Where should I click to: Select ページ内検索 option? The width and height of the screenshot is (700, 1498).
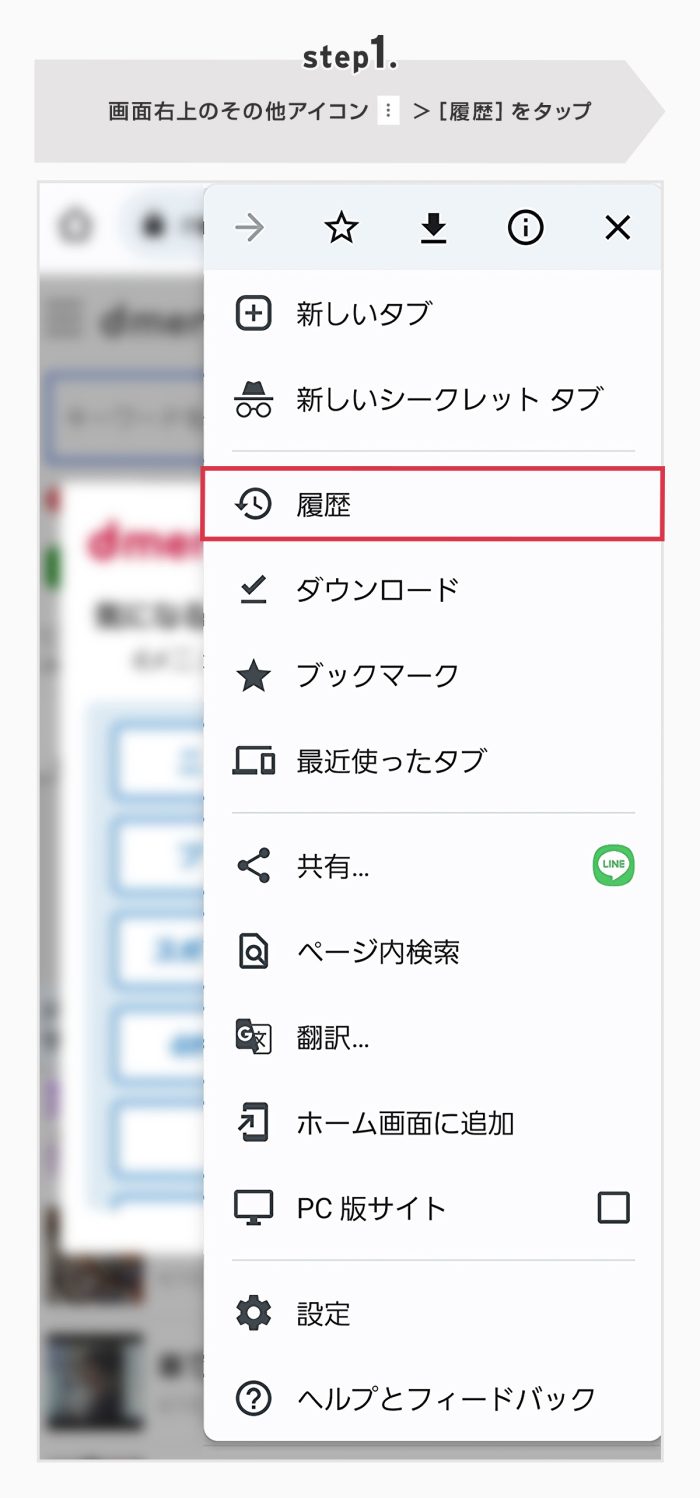point(432,951)
